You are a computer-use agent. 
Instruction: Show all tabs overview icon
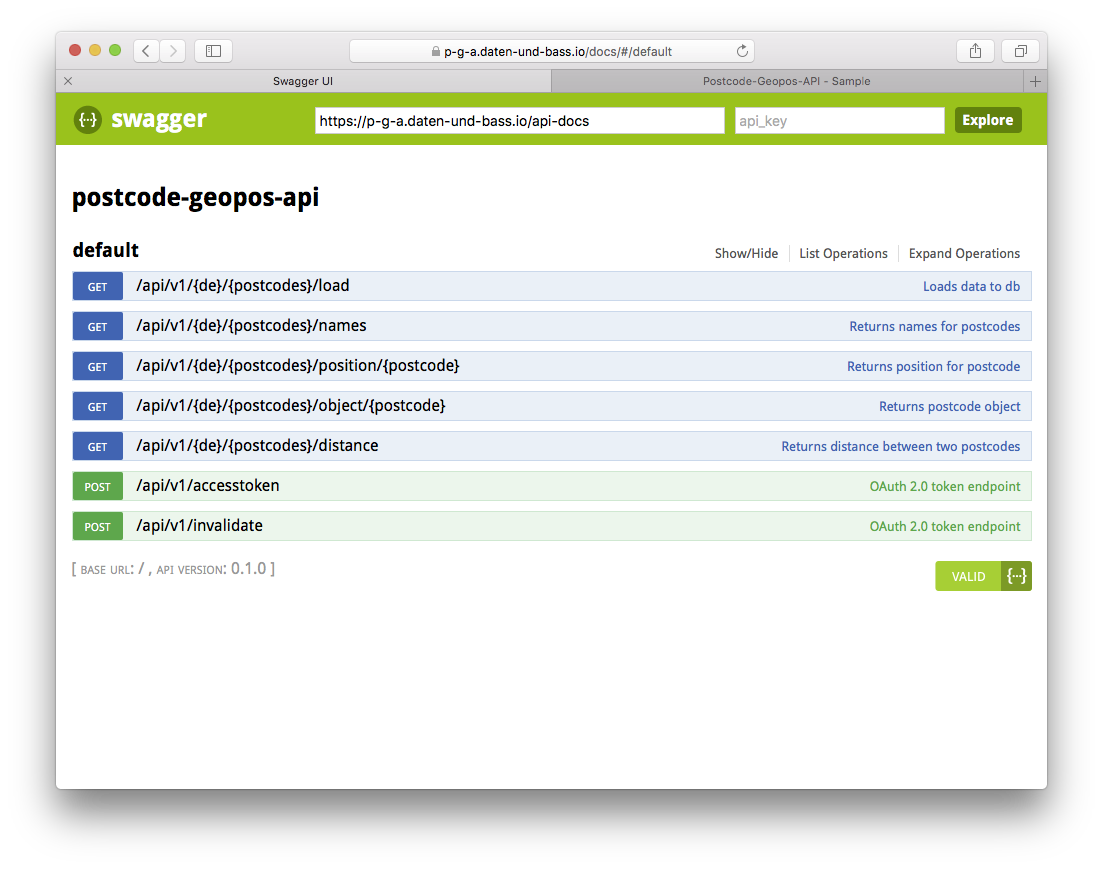(x=1021, y=51)
